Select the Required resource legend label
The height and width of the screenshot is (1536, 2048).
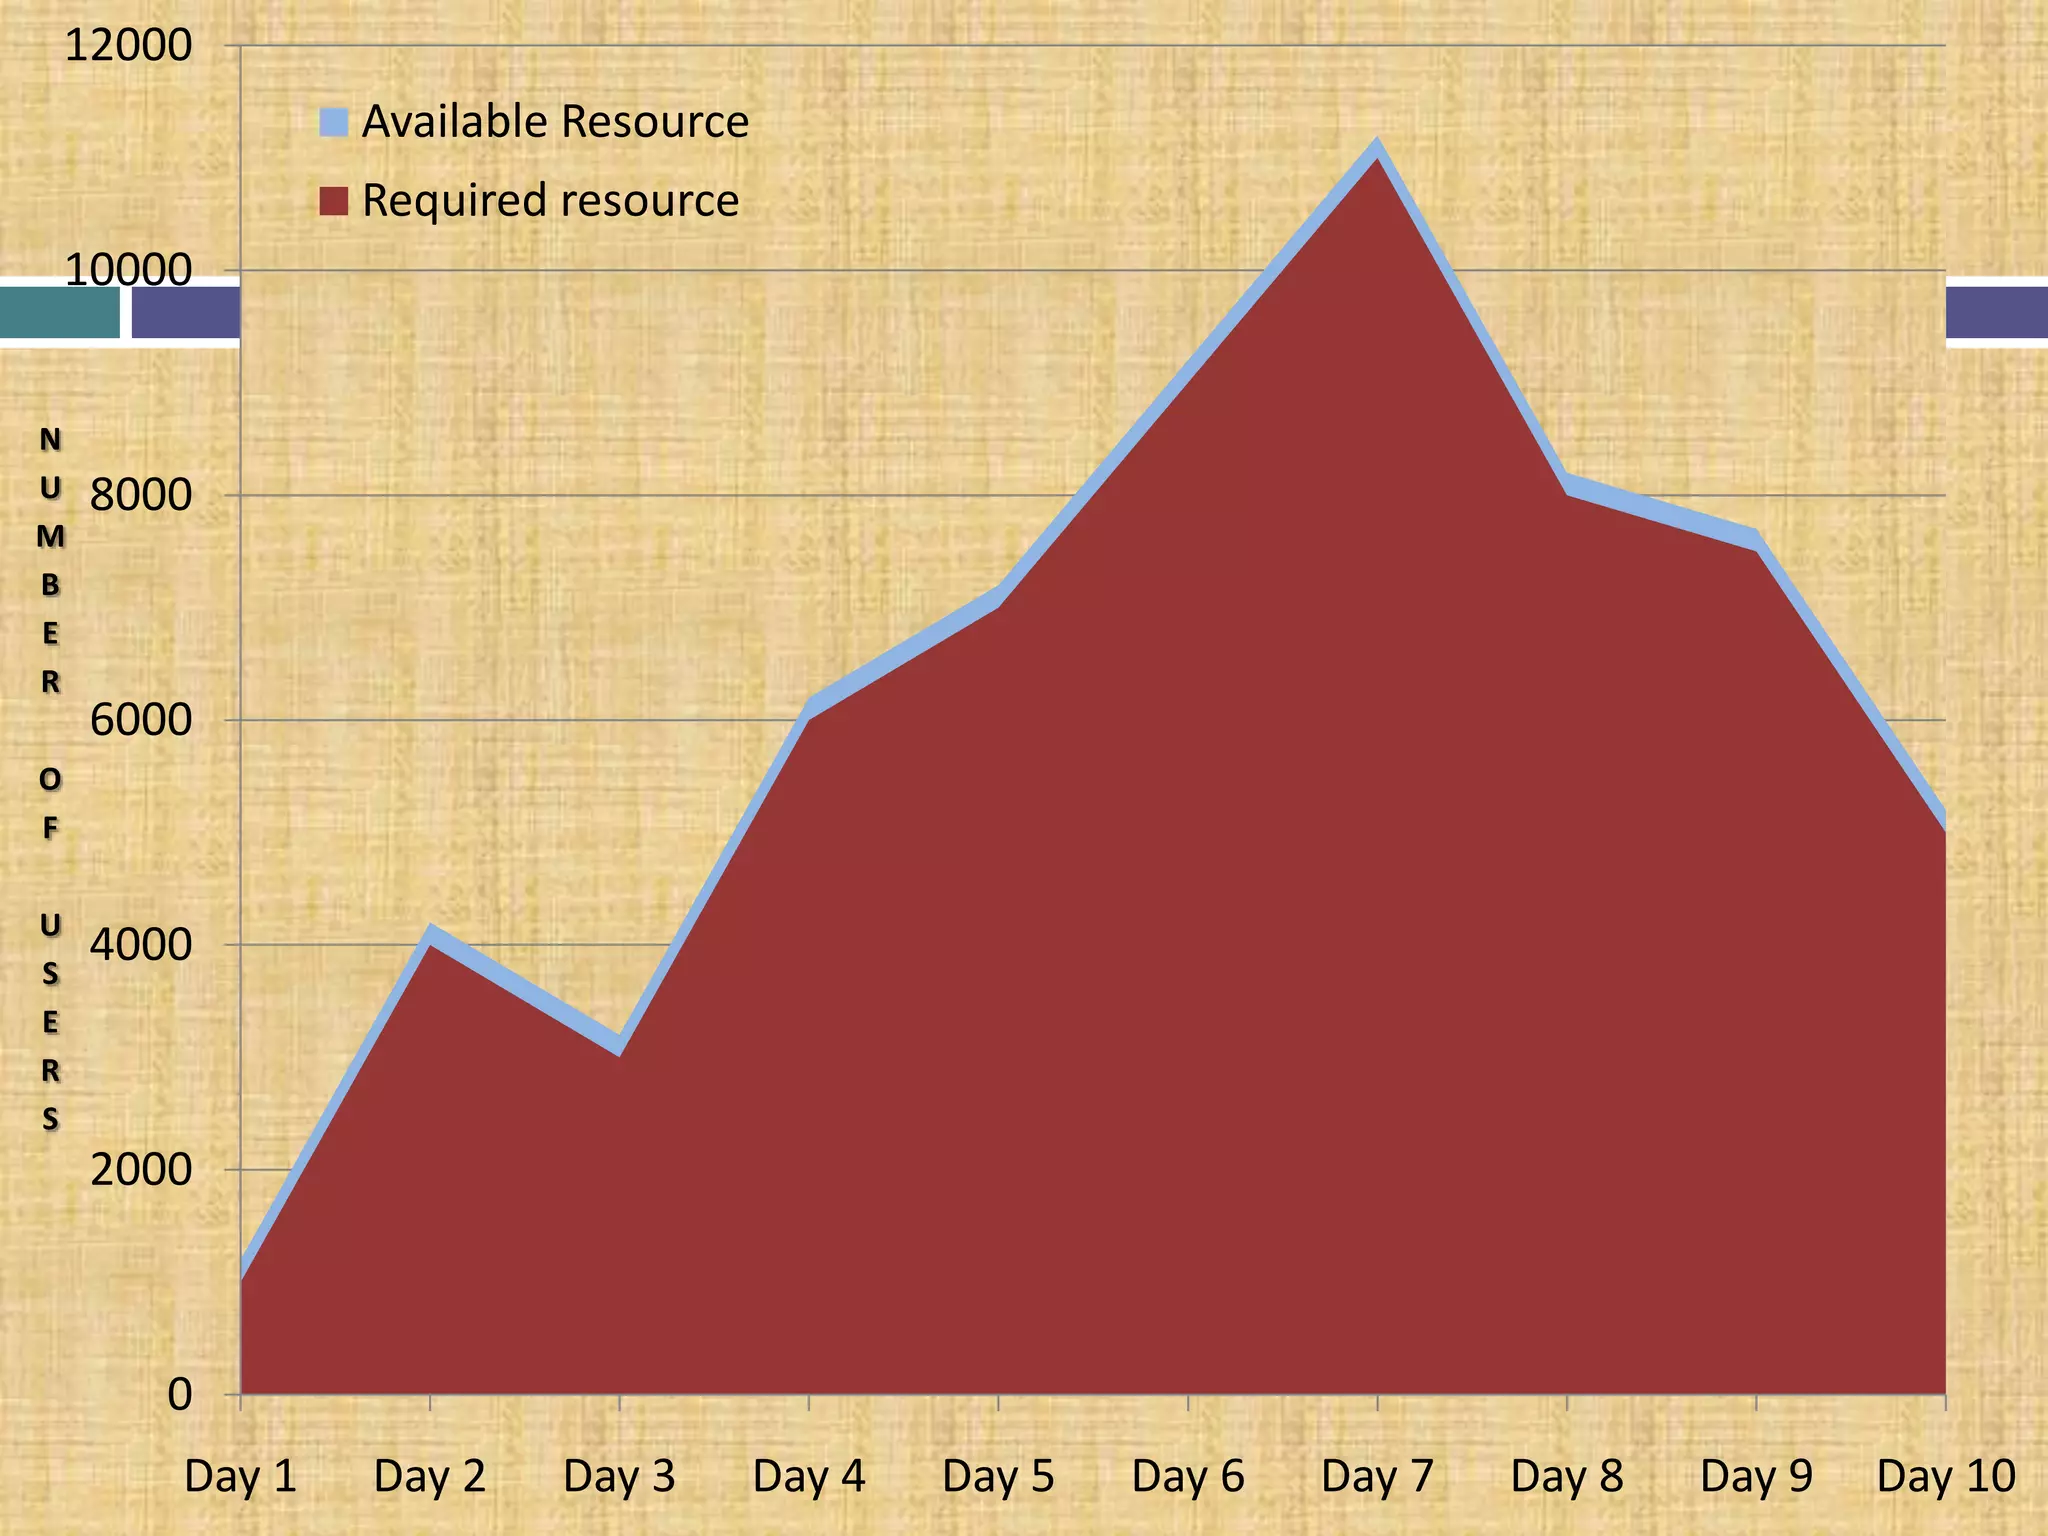(x=550, y=200)
